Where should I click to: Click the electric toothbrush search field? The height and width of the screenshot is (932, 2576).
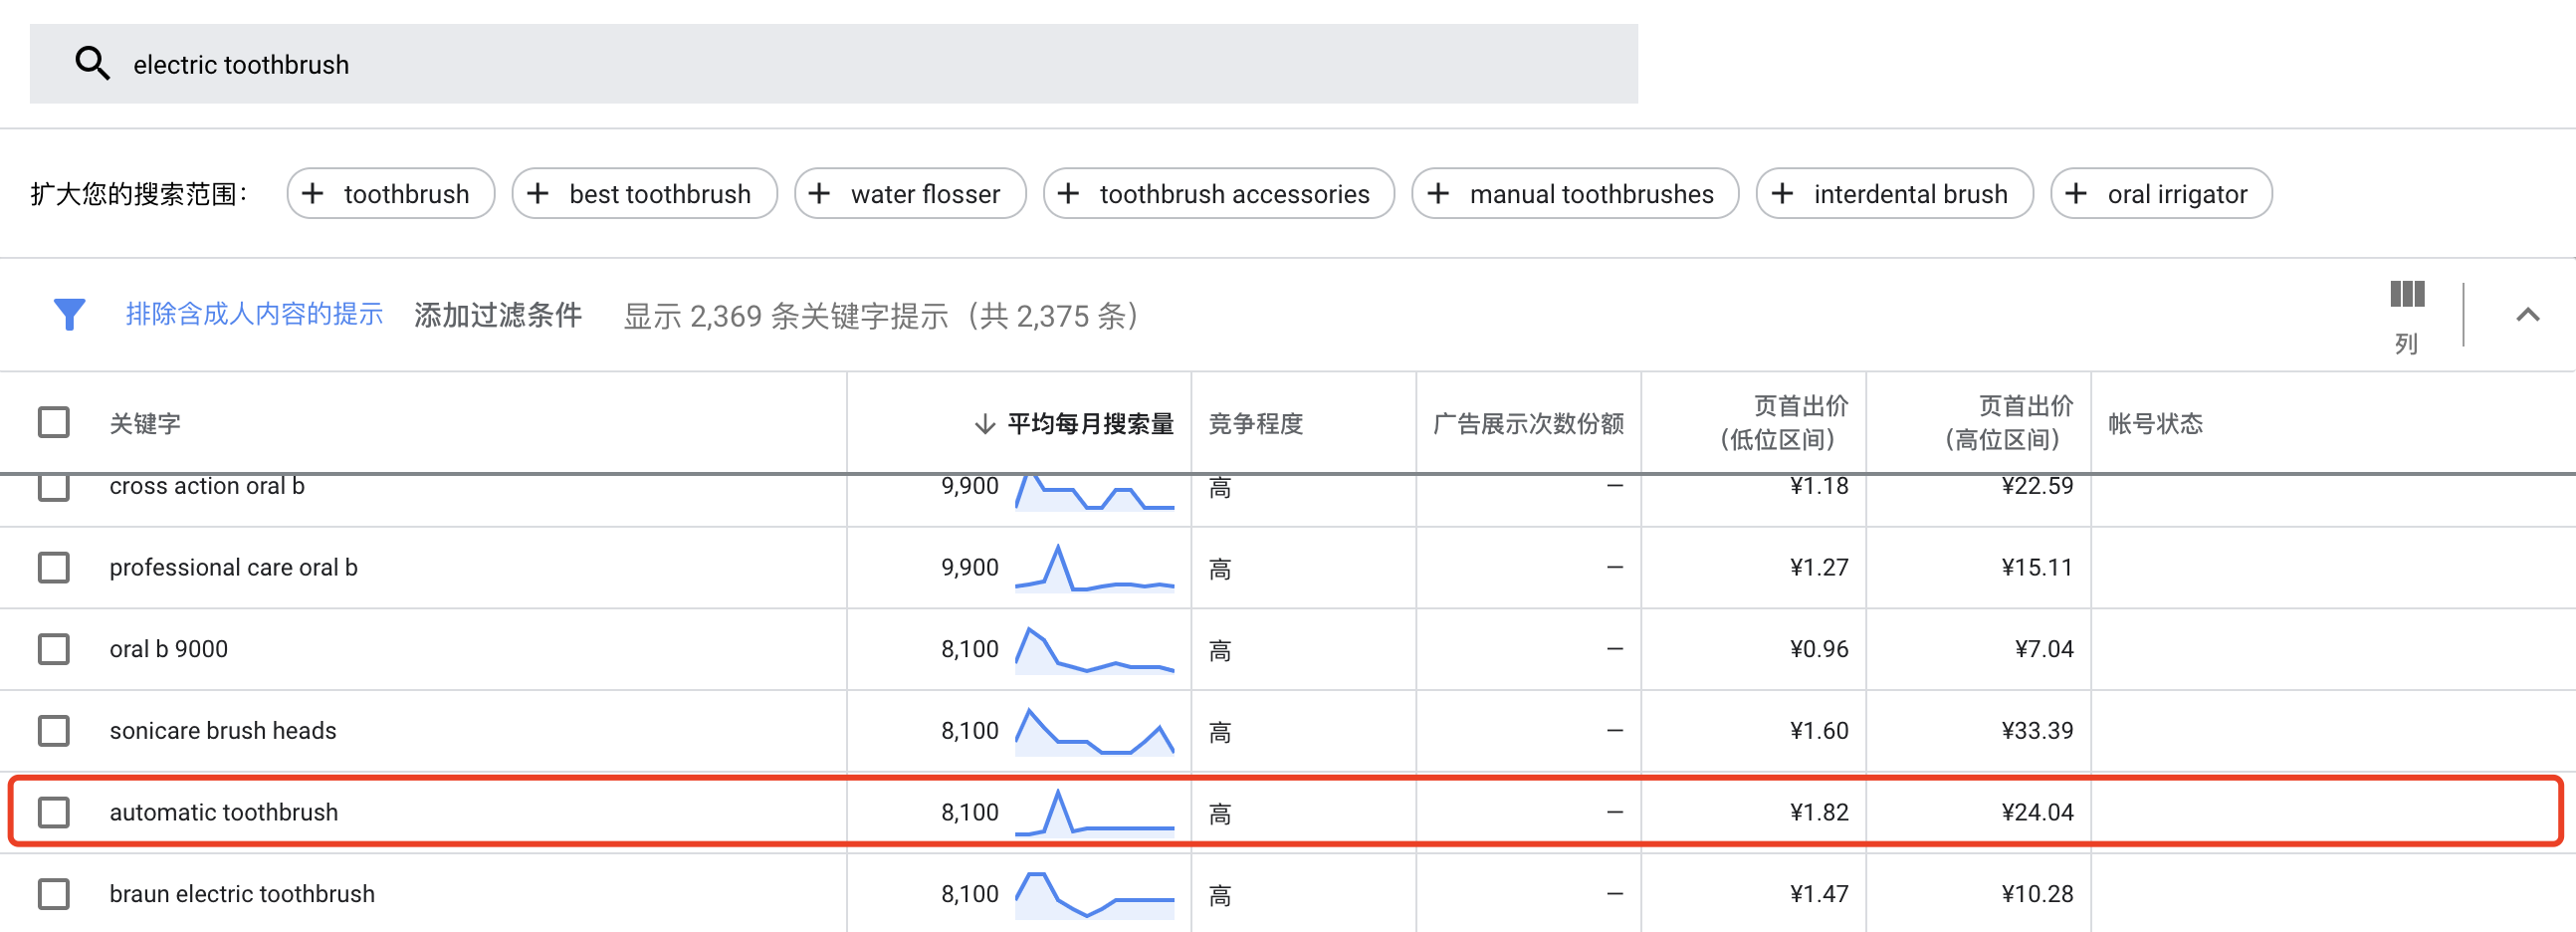tap(834, 64)
